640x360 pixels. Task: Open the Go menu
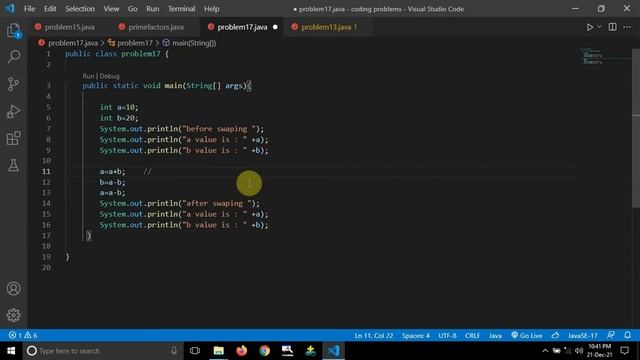133,9
